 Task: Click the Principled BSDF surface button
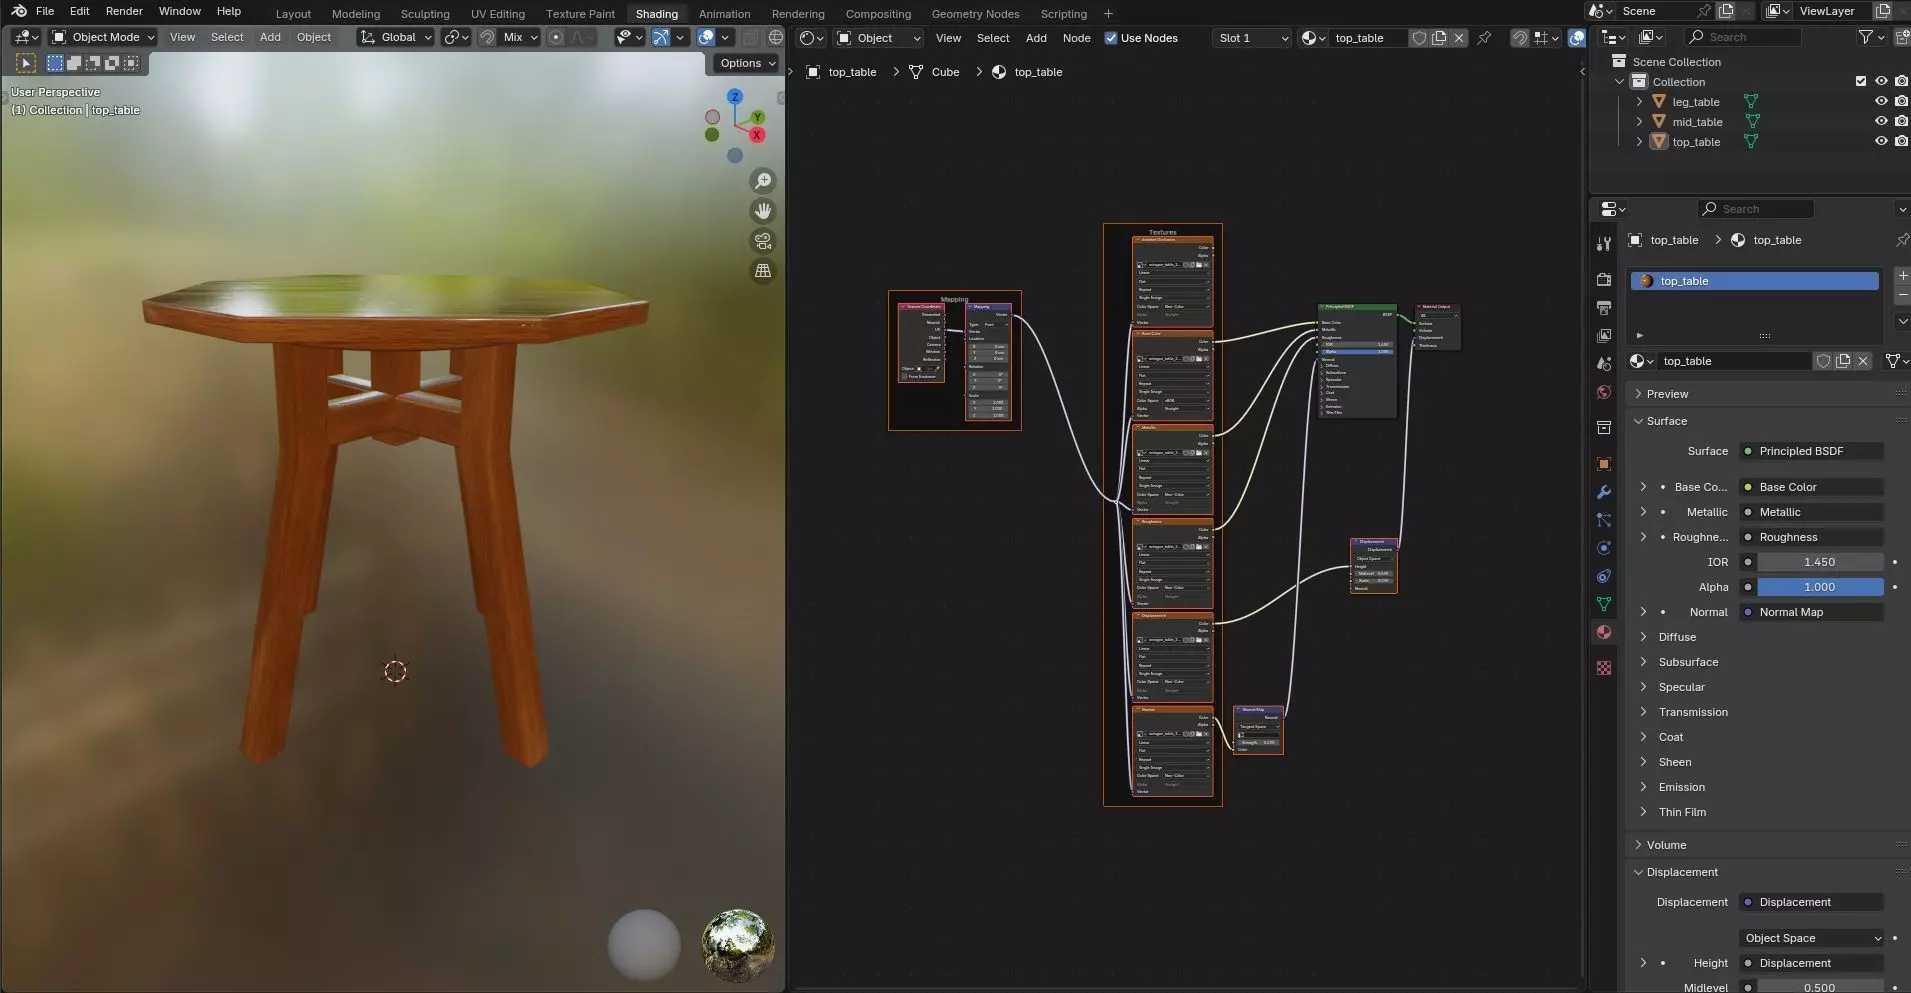[x=1812, y=451]
